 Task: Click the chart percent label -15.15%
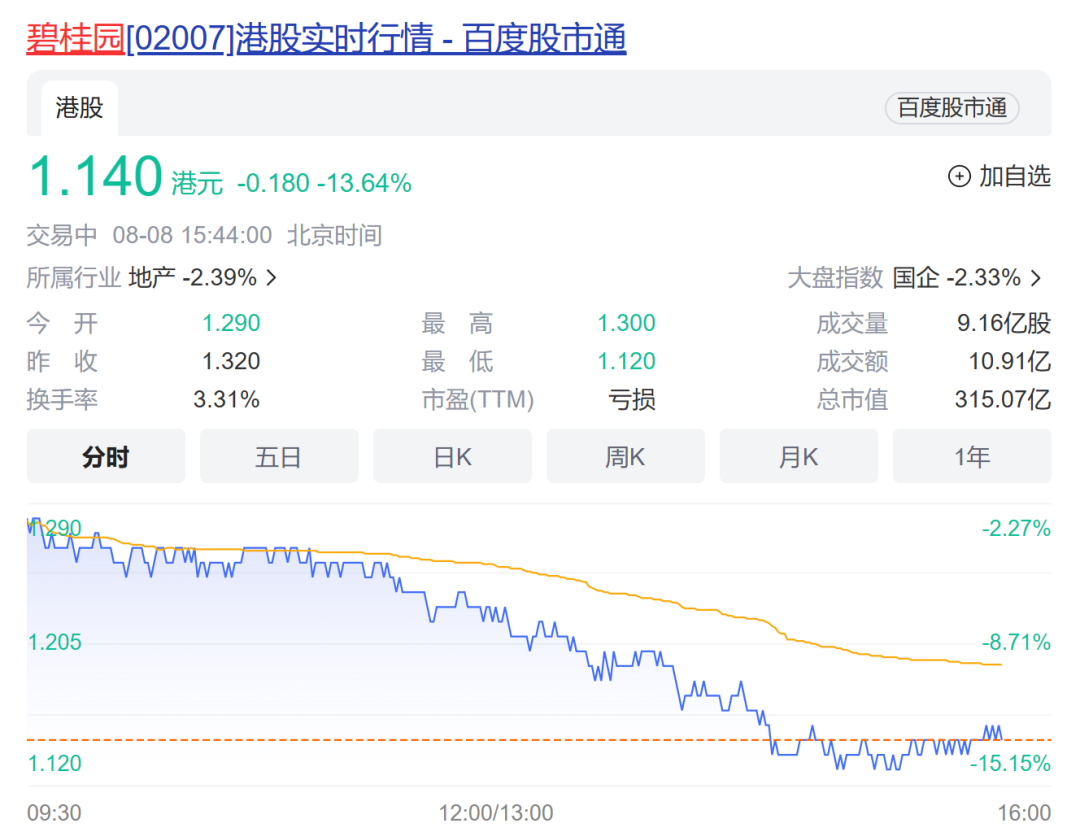click(1010, 763)
